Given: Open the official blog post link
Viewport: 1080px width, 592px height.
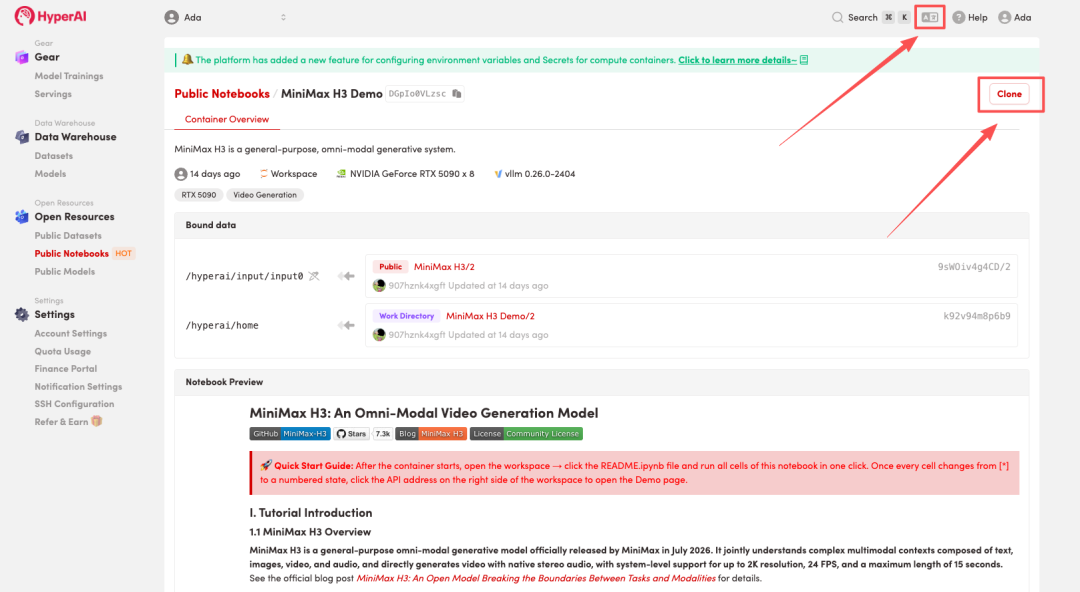Looking at the screenshot, I should (x=536, y=578).
